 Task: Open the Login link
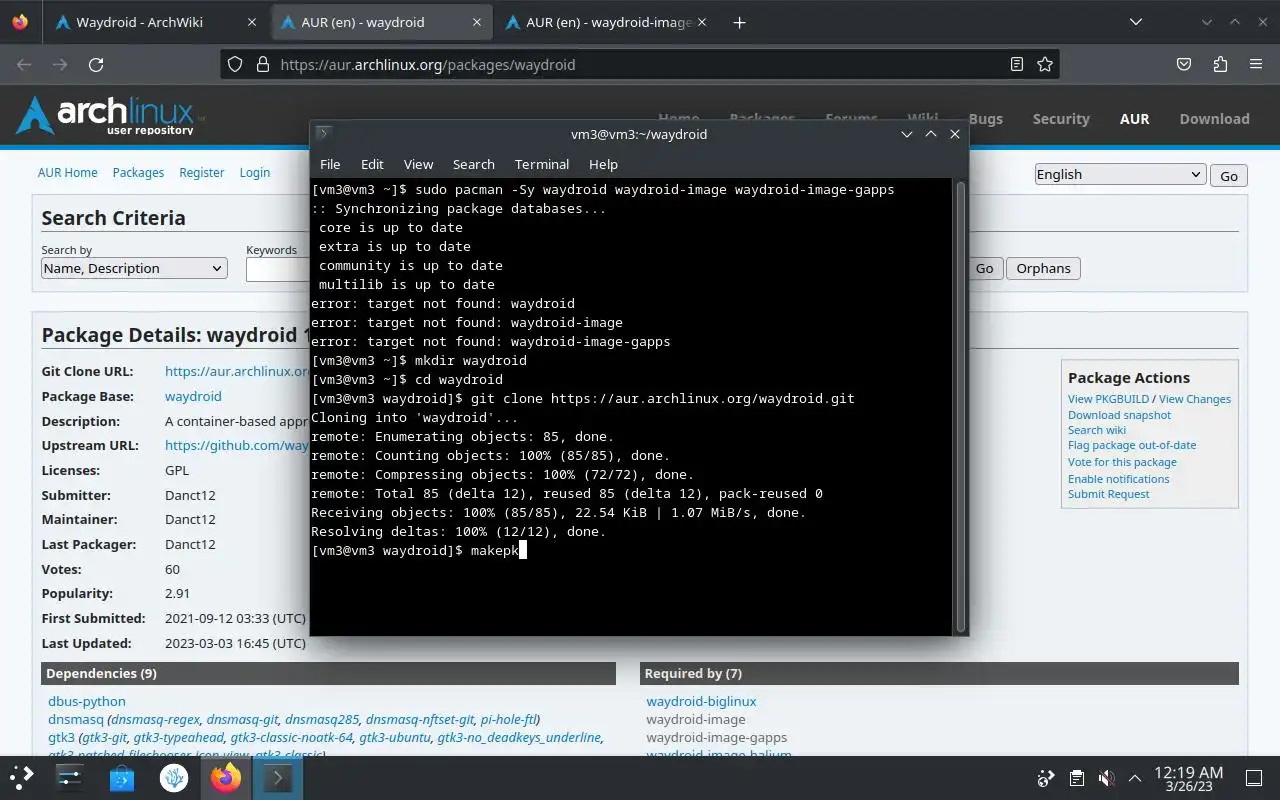pyautogui.click(x=255, y=172)
